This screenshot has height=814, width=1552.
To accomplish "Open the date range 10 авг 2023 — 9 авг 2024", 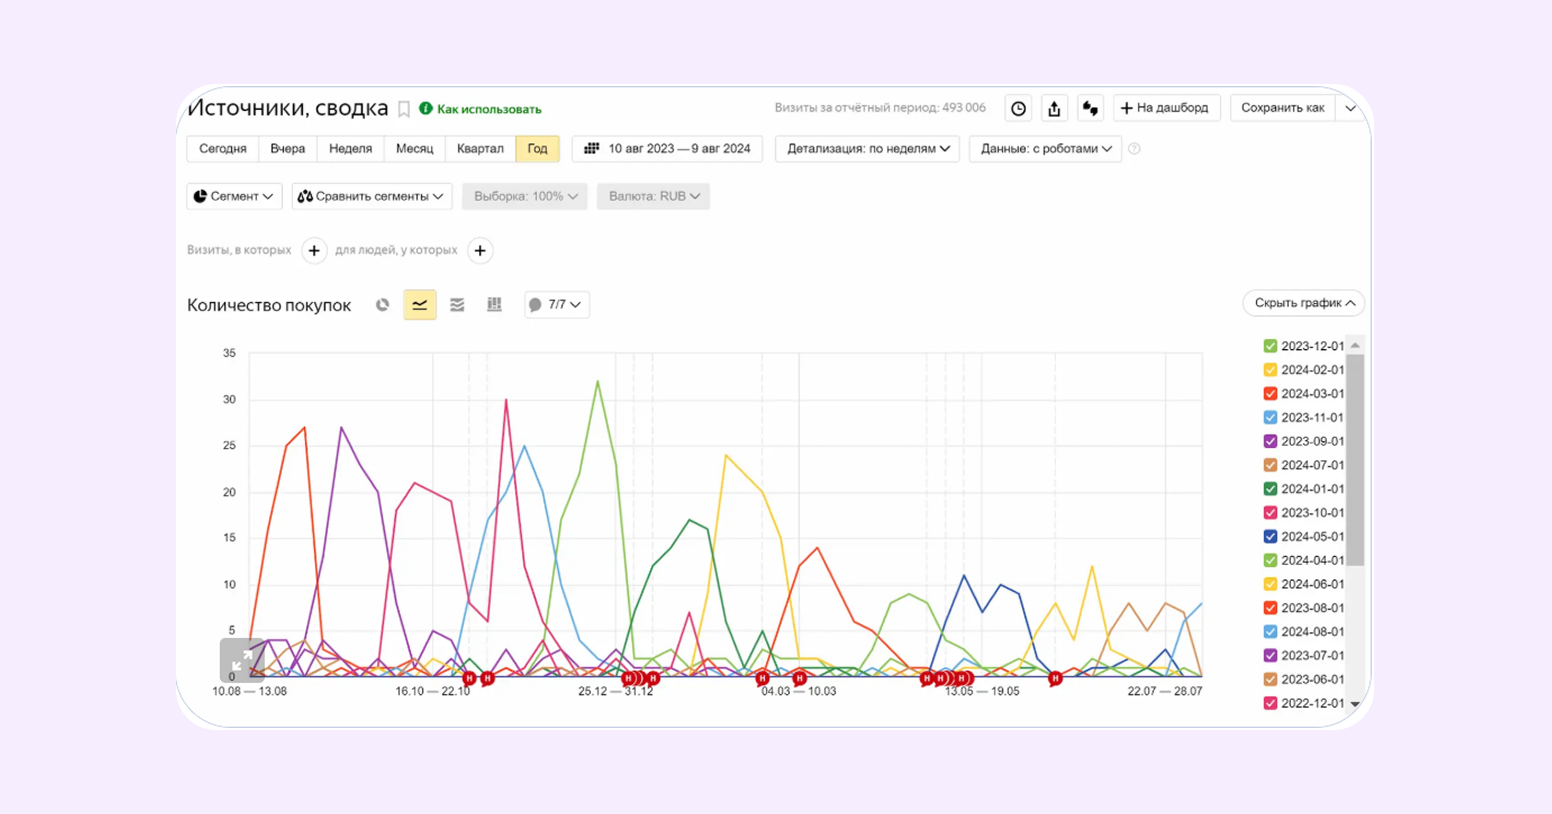I will [x=667, y=148].
